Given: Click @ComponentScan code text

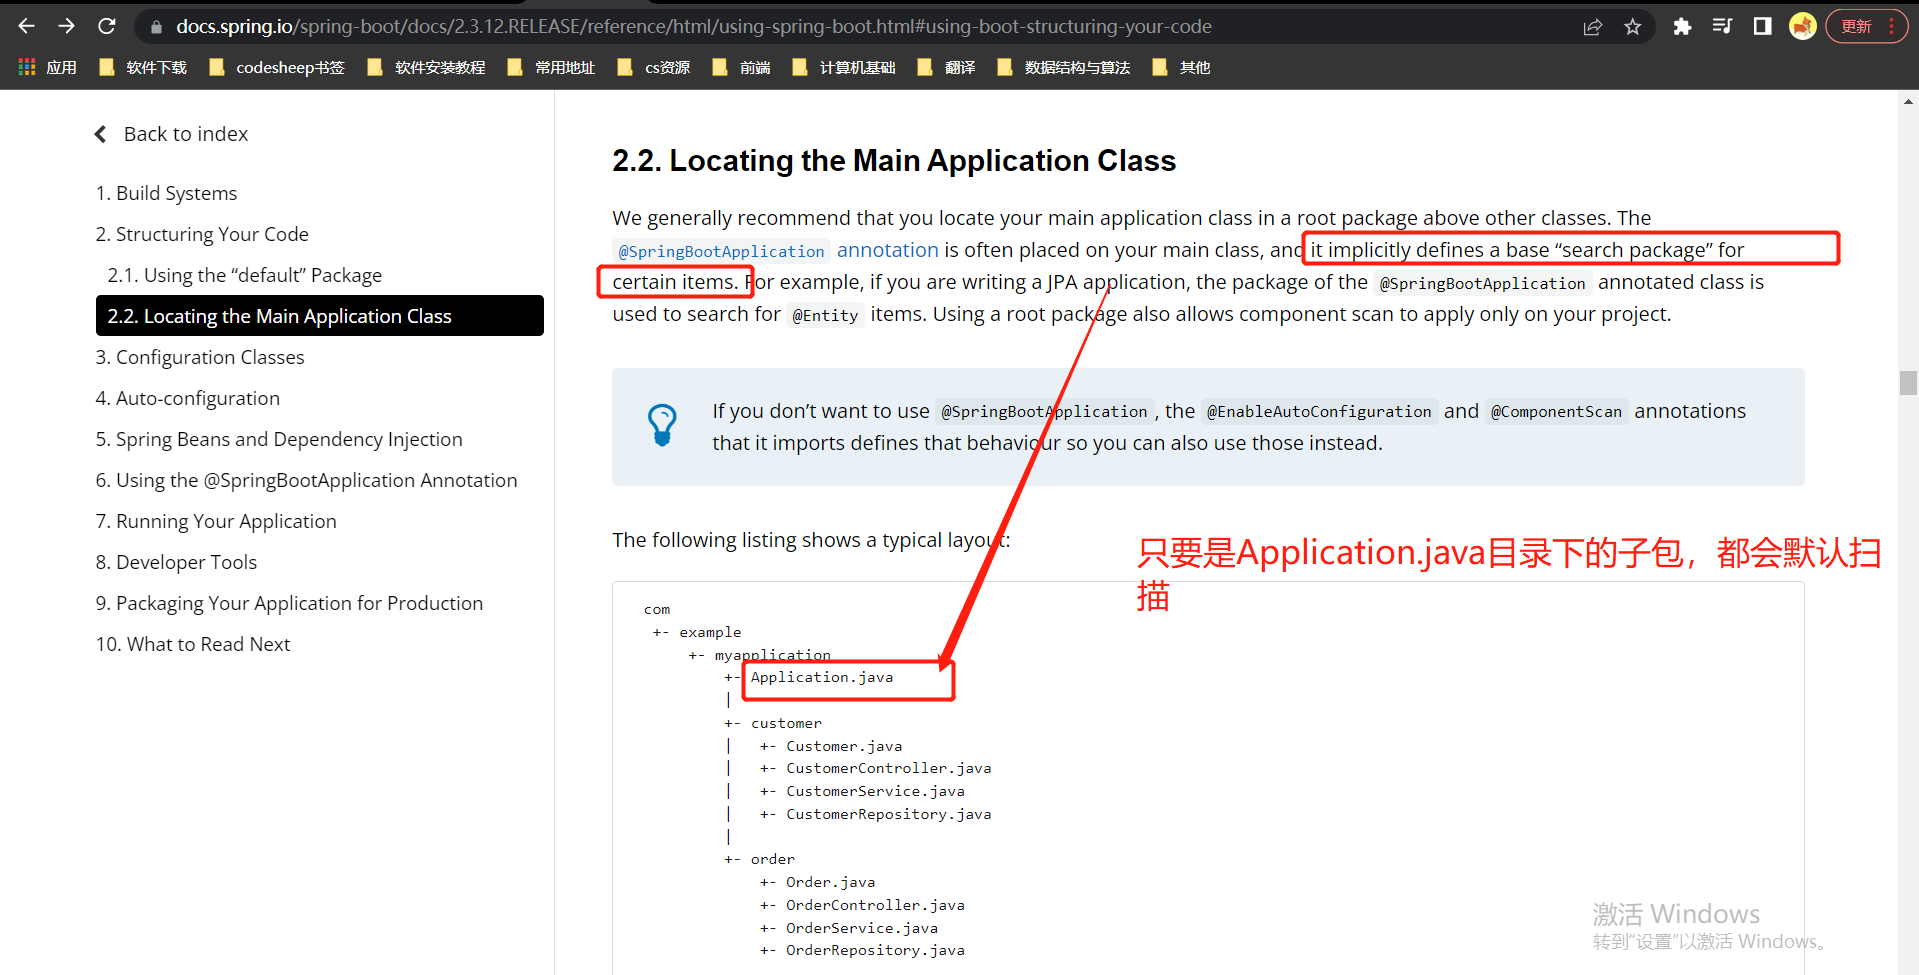Looking at the screenshot, I should point(1556,411).
